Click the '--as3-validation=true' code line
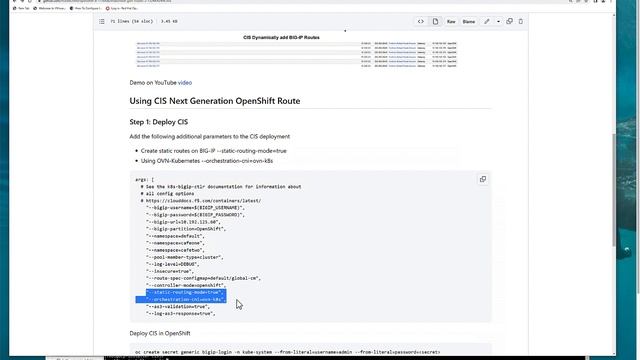Viewport: 640px width, 360px height. 178,306
